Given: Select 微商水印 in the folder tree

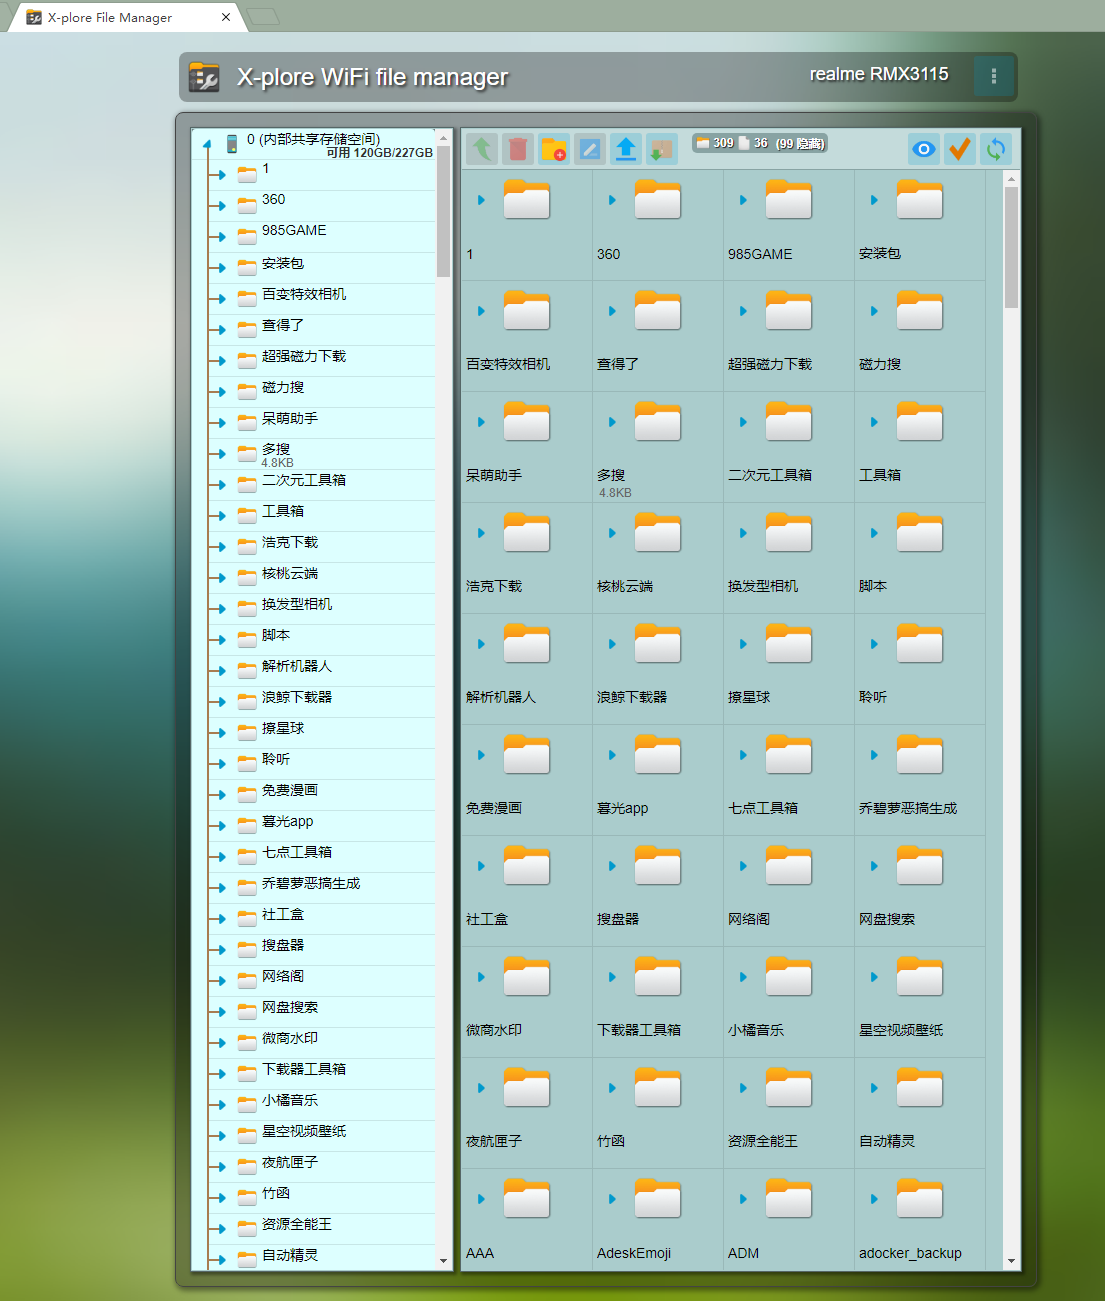Looking at the screenshot, I should point(290,1038).
